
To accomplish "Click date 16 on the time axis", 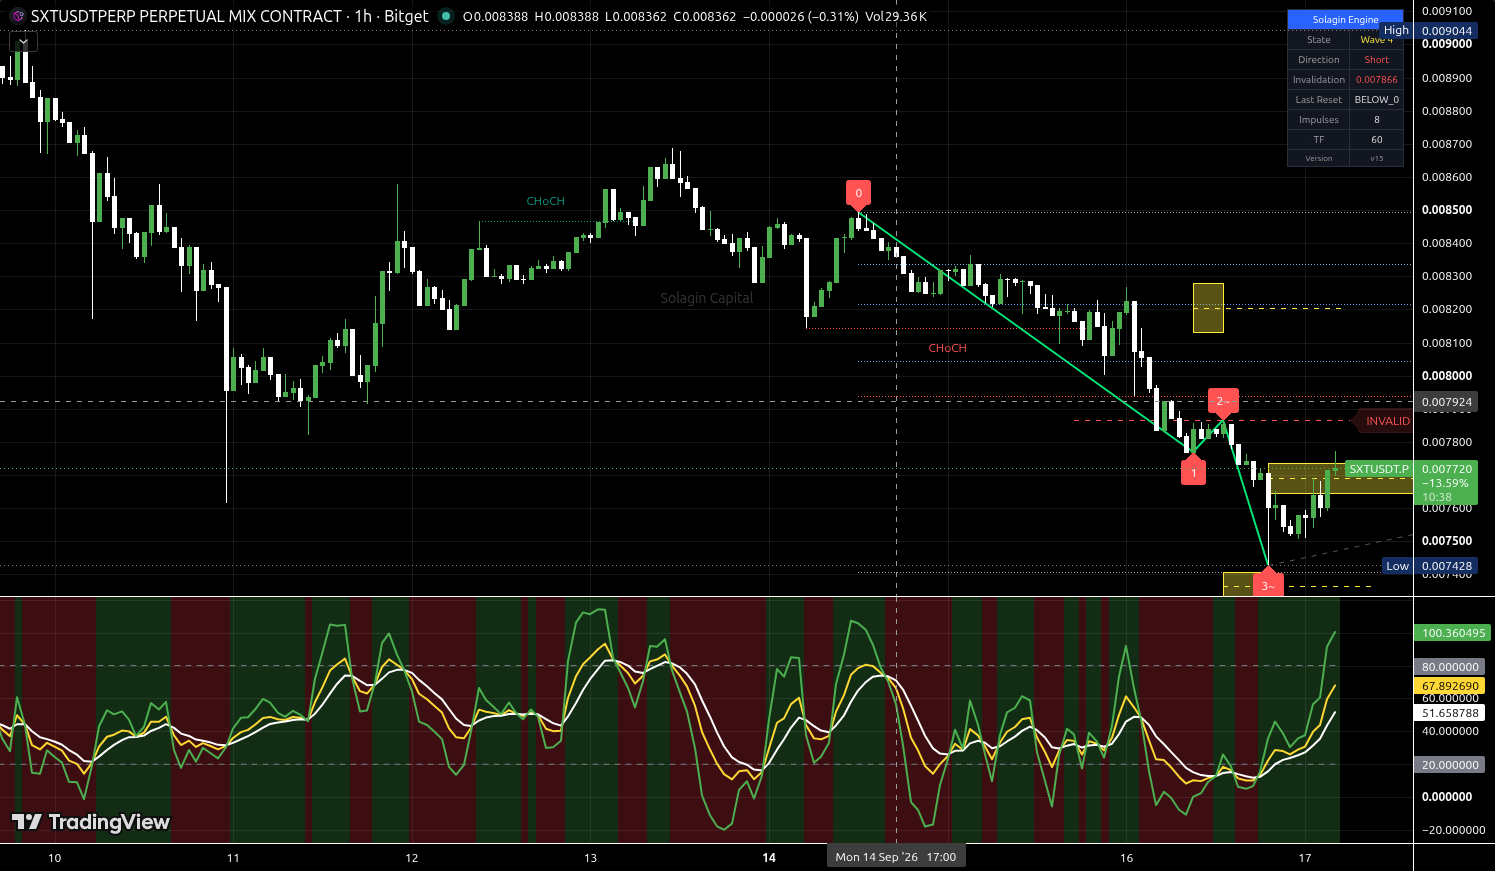I will (x=1127, y=858).
